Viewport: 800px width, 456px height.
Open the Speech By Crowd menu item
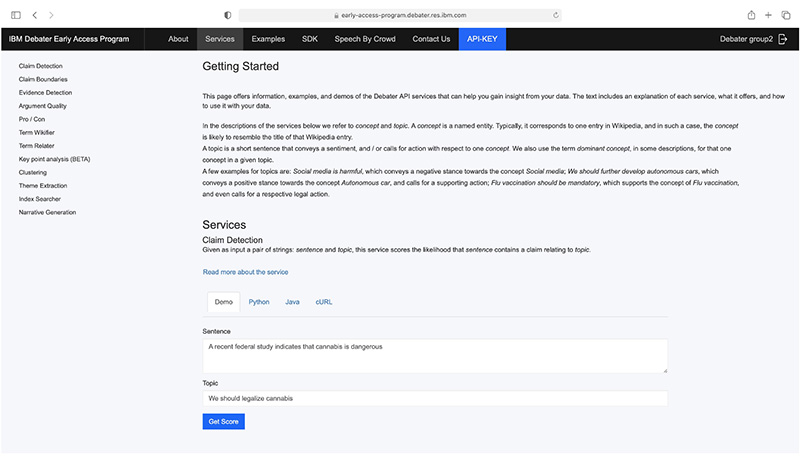tap(364, 39)
